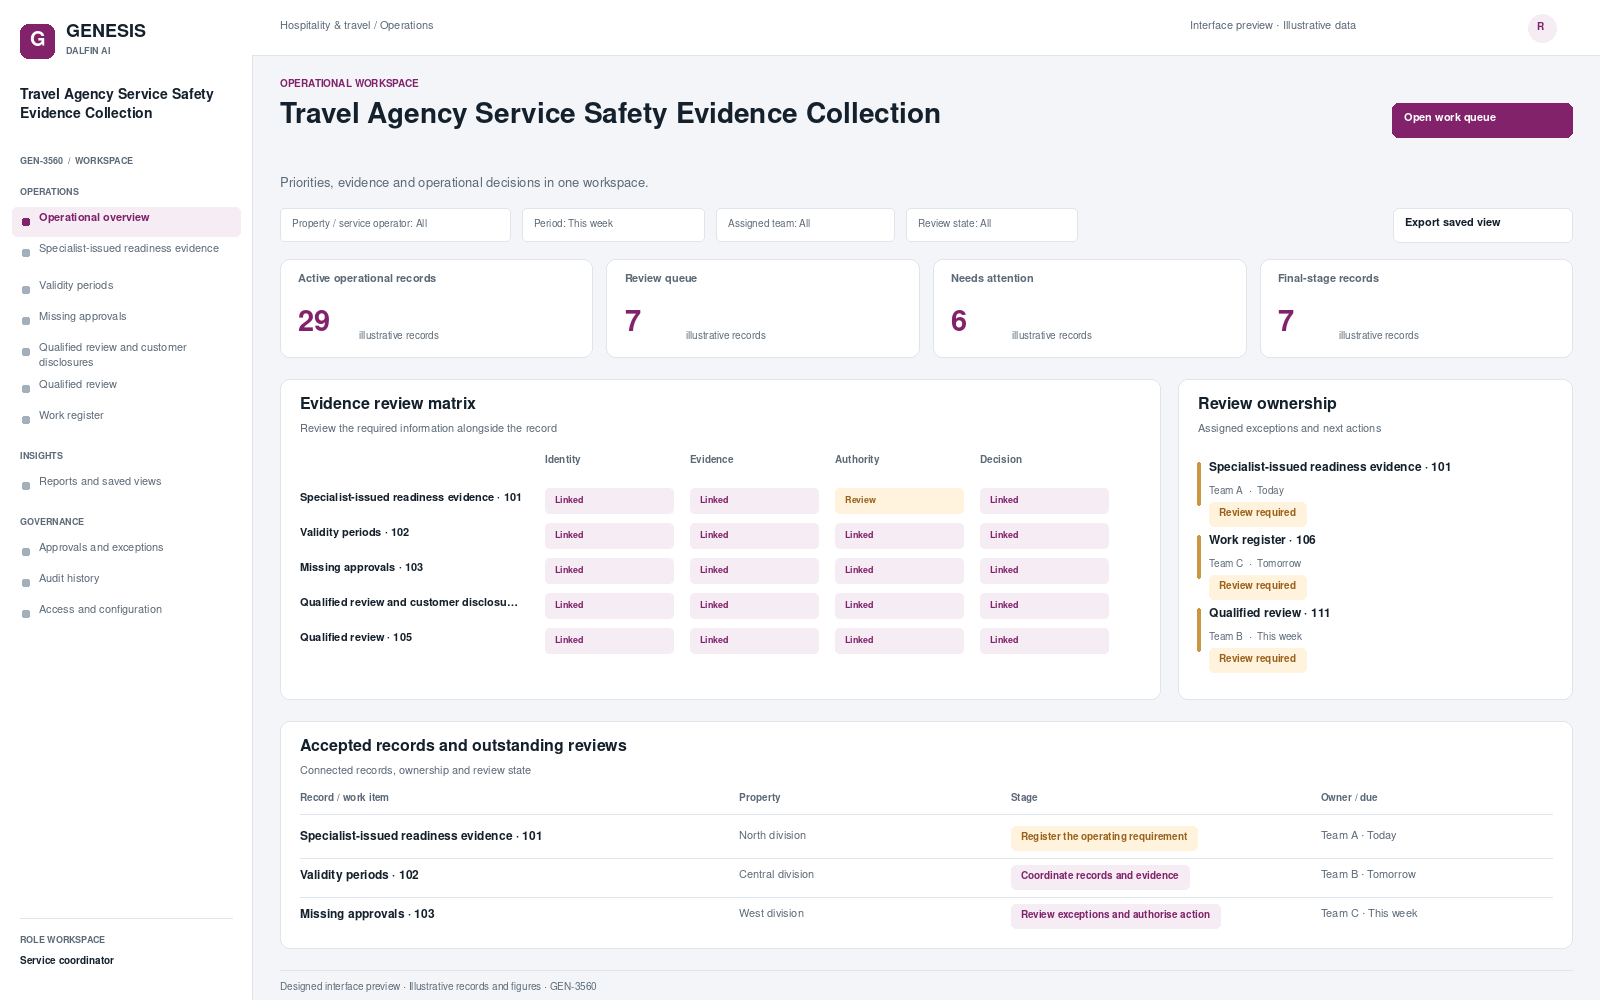Click Export saved view button

tap(1482, 225)
